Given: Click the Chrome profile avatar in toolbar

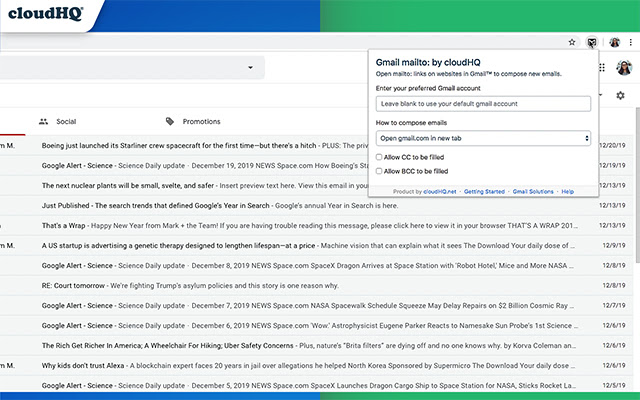Looking at the screenshot, I should [x=614, y=42].
